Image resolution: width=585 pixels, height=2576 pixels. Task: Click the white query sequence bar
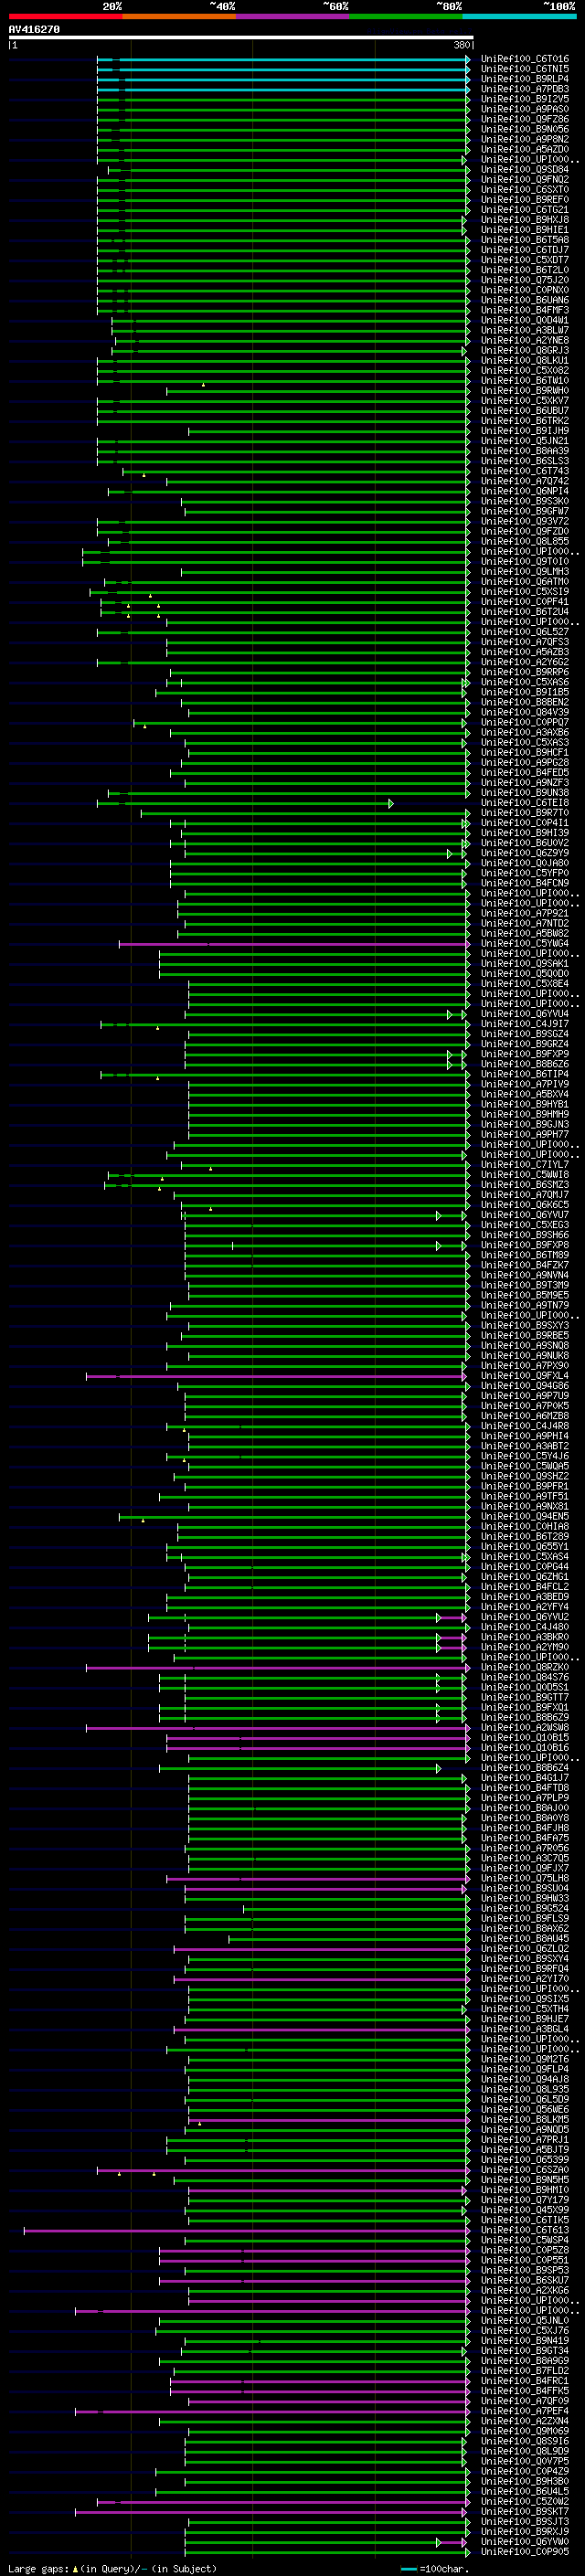[240, 38]
